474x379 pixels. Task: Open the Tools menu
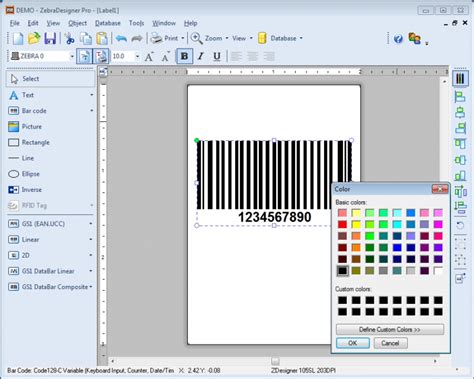coord(136,23)
